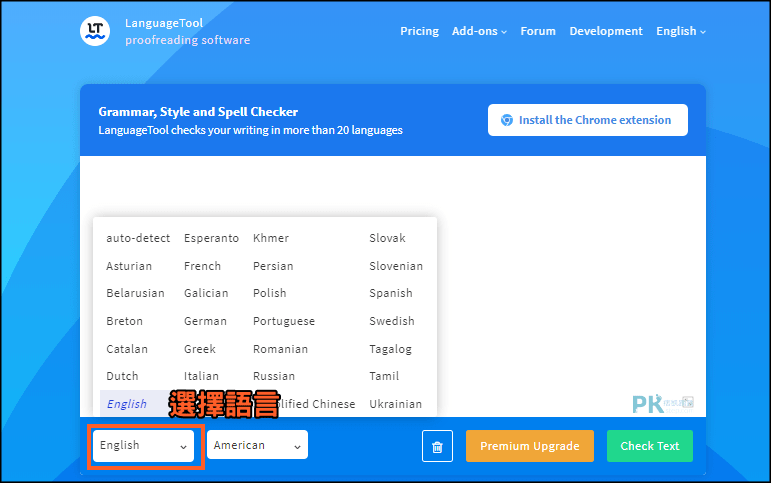
Task: Expand the Add-ons menu
Action: coord(479,31)
